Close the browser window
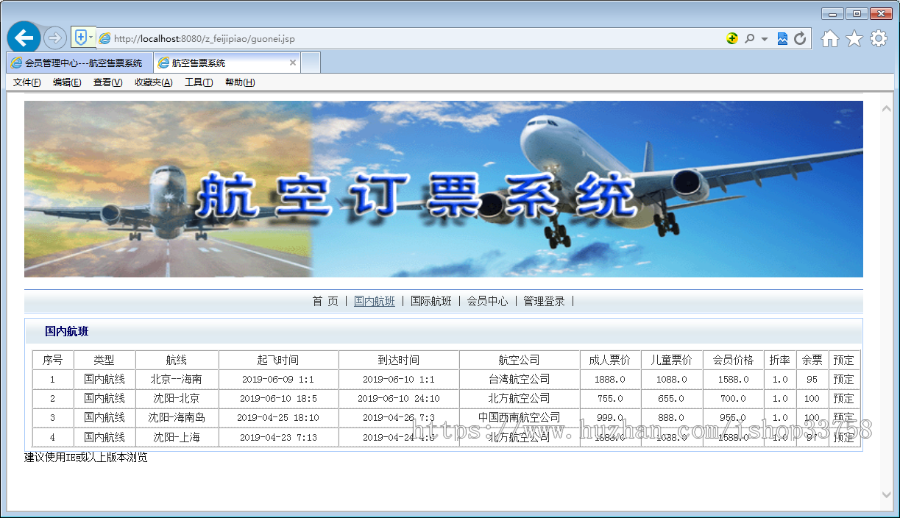 pos(881,13)
